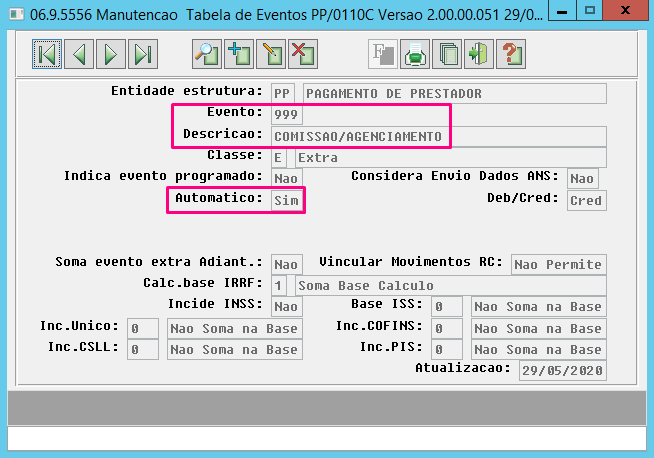Viewport: 654px width, 458px height.
Task: Click the Calc.base IRRF code field
Action: click(279, 286)
